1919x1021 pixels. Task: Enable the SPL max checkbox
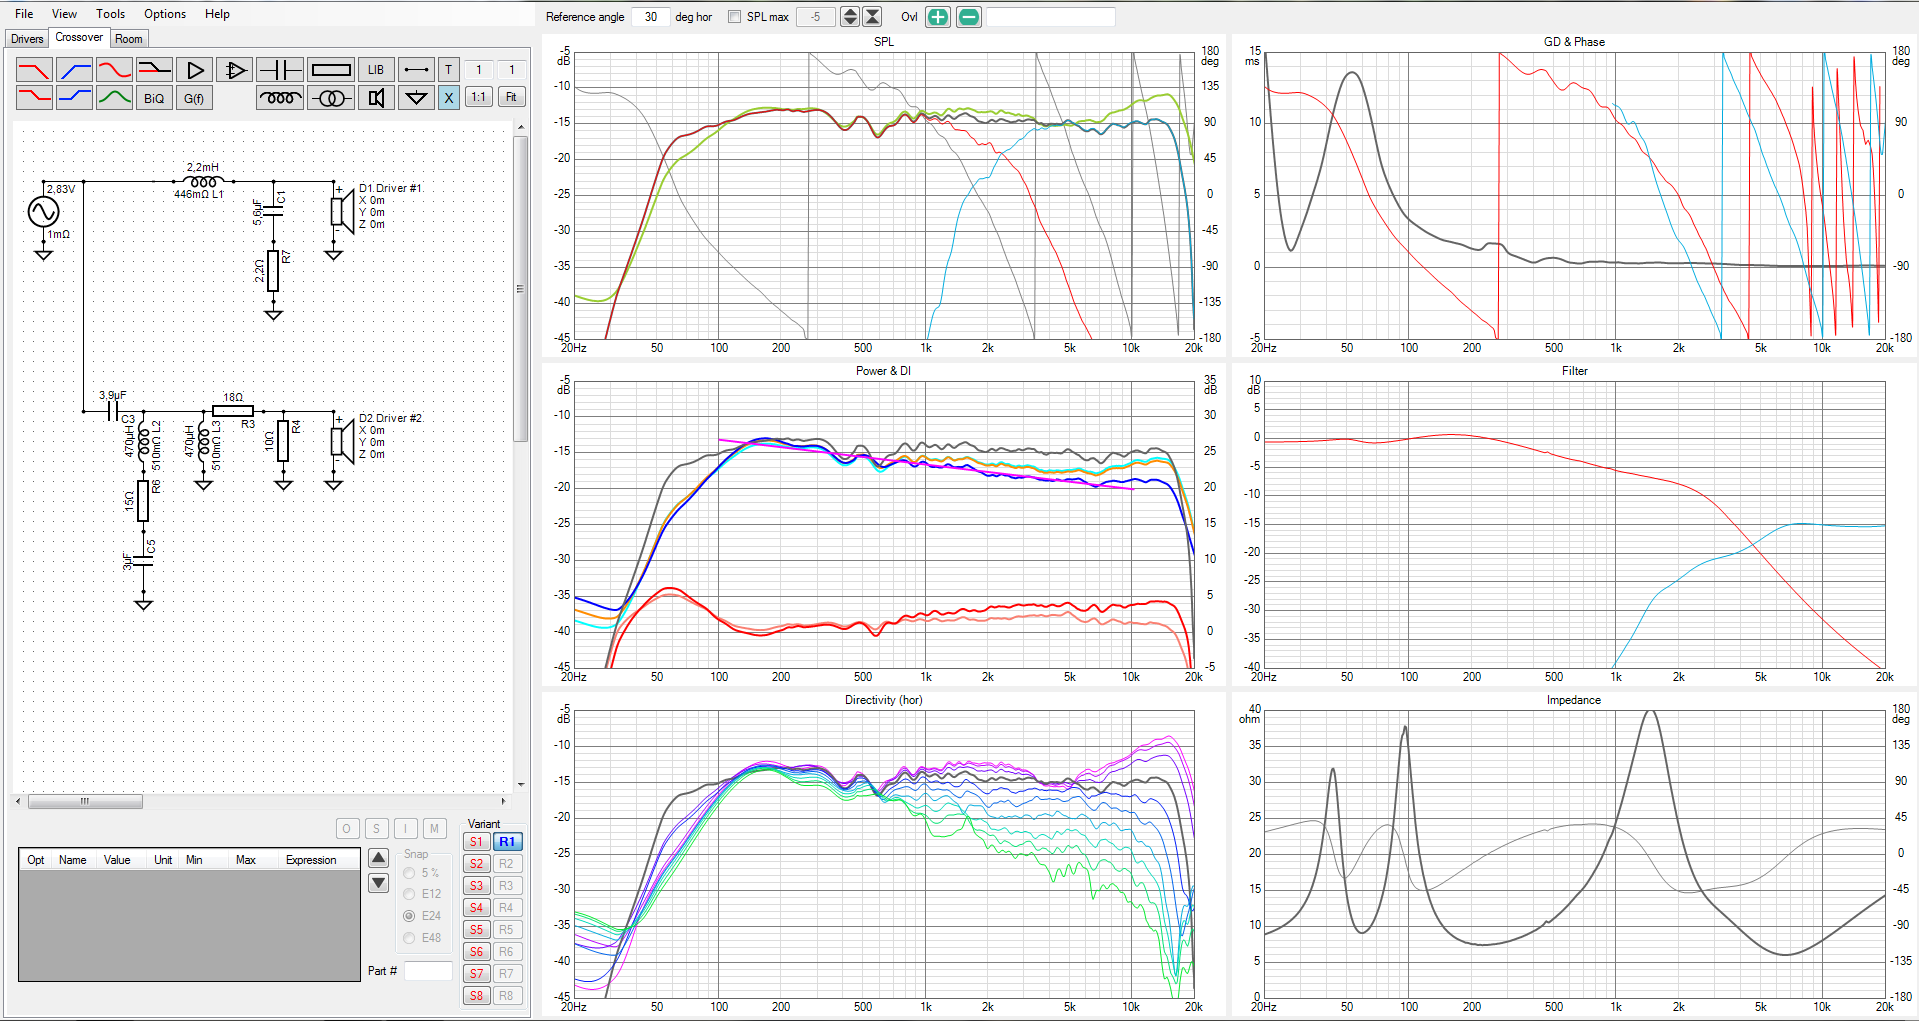pyautogui.click(x=735, y=17)
